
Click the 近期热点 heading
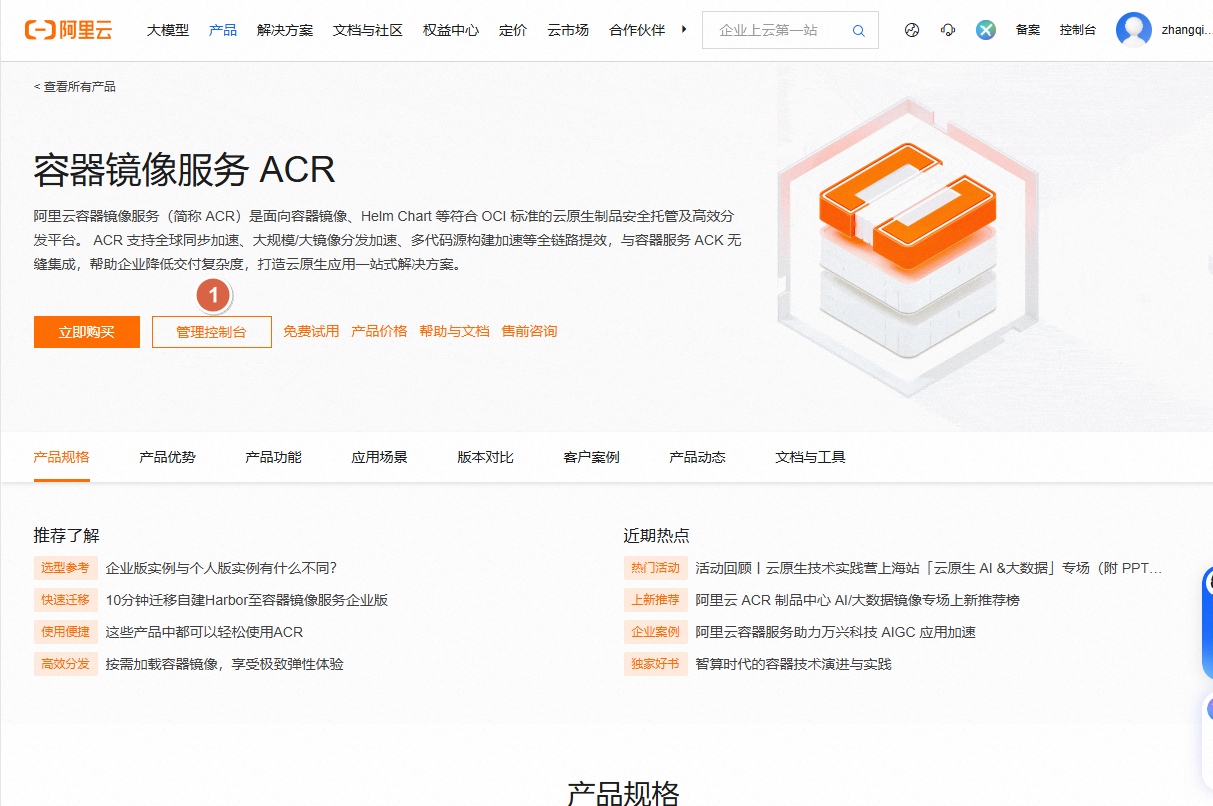tap(657, 536)
